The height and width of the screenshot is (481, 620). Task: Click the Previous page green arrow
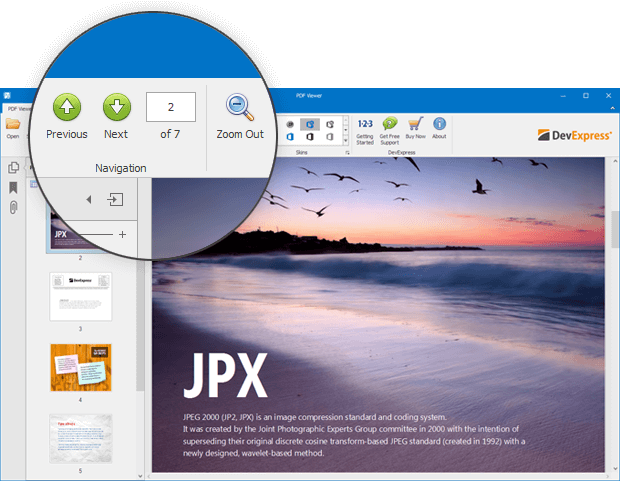tap(67, 107)
